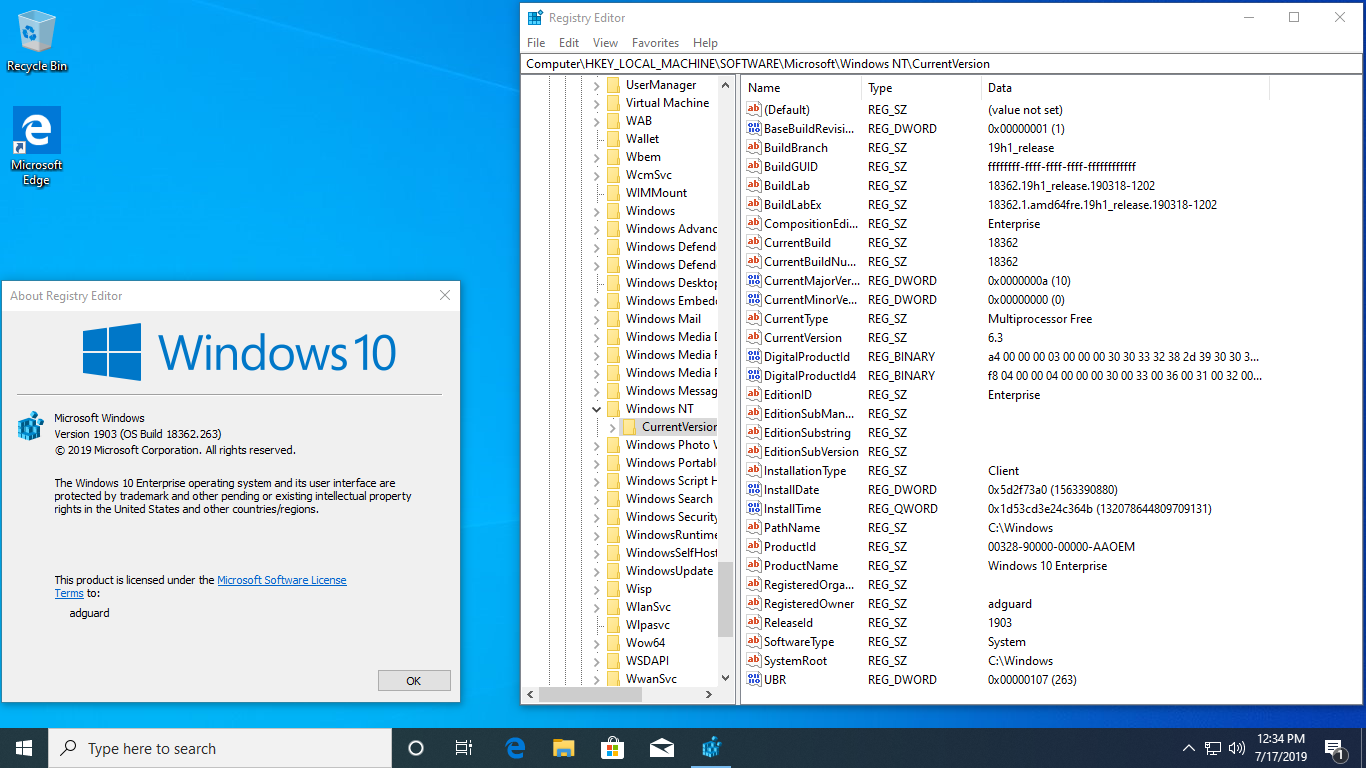Expand the Windows Search key

tap(597, 499)
